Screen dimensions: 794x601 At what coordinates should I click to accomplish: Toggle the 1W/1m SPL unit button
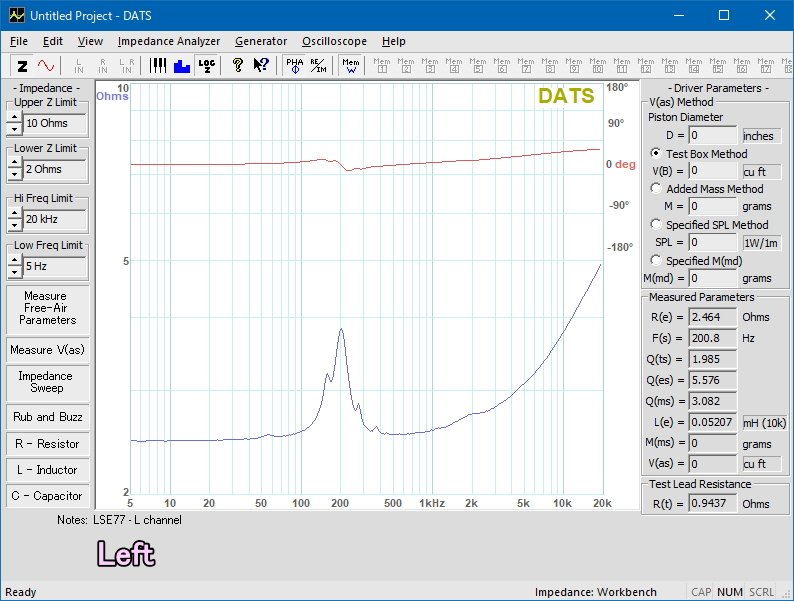(761, 243)
